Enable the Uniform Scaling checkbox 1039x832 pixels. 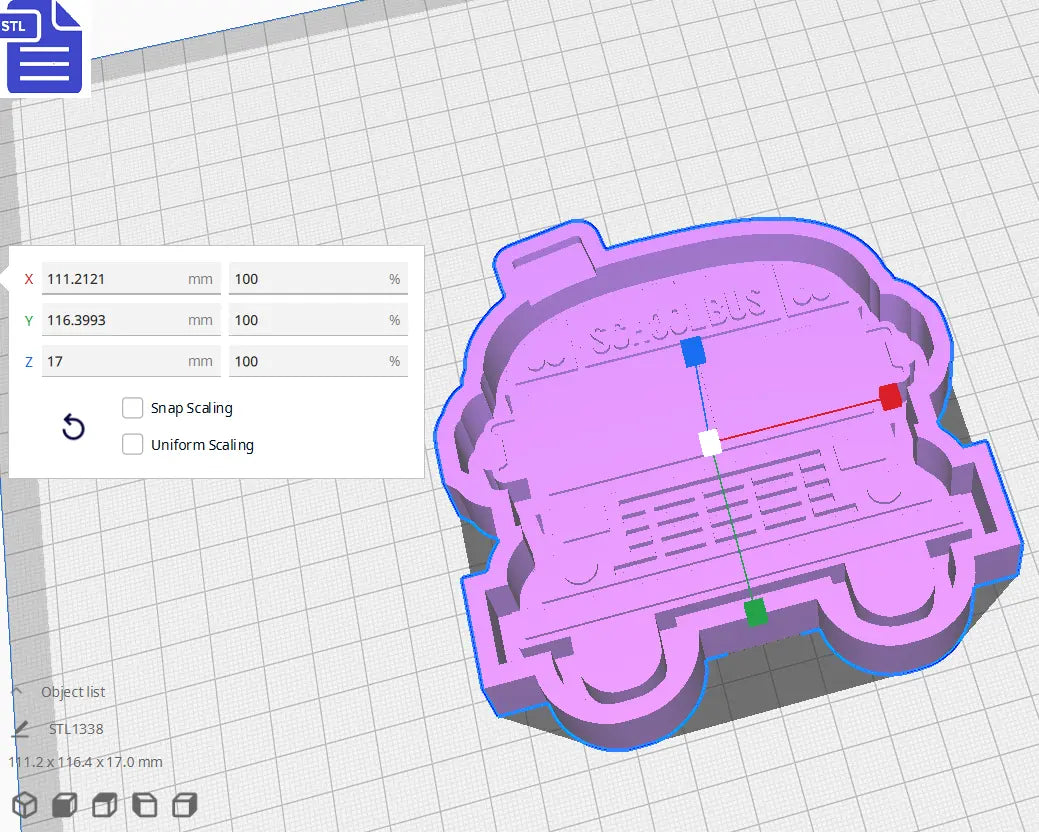coord(132,444)
